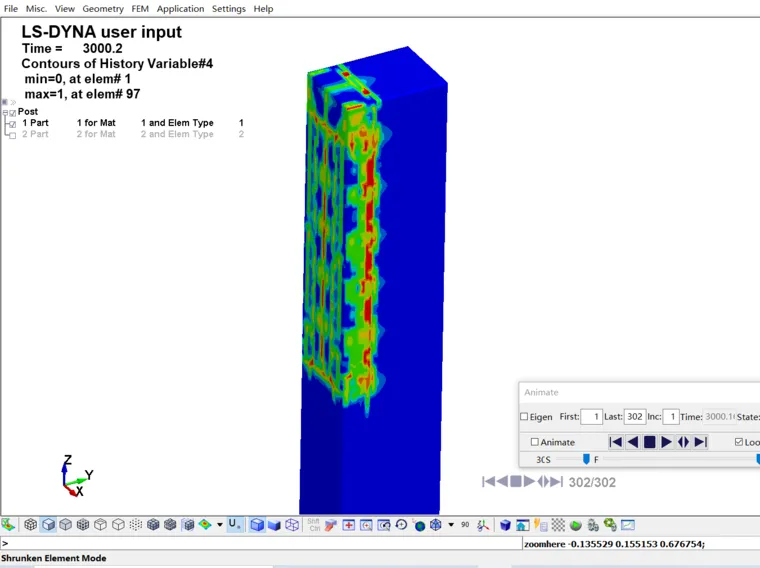Click the green globe view icon
This screenshot has height=568, width=760.
pyautogui.click(x=419, y=525)
